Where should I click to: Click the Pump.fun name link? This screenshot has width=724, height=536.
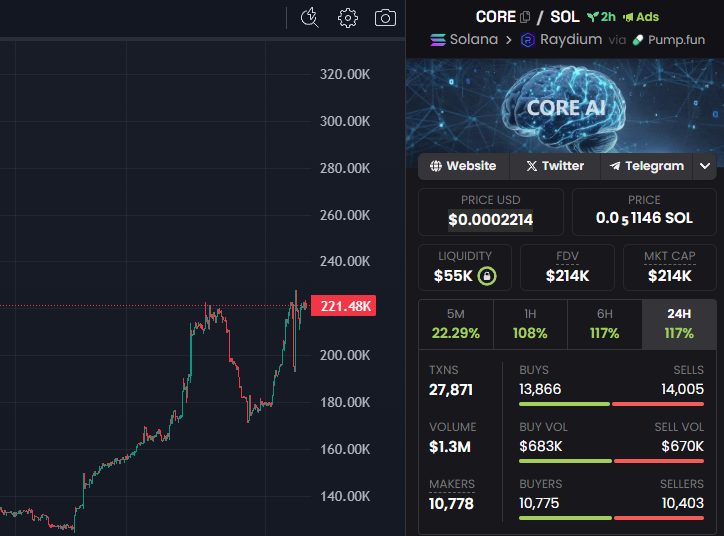pos(676,40)
